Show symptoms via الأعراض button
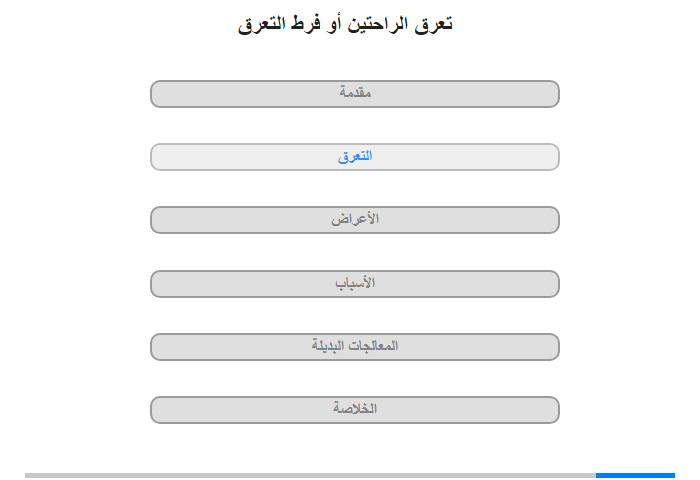 click(x=354, y=220)
